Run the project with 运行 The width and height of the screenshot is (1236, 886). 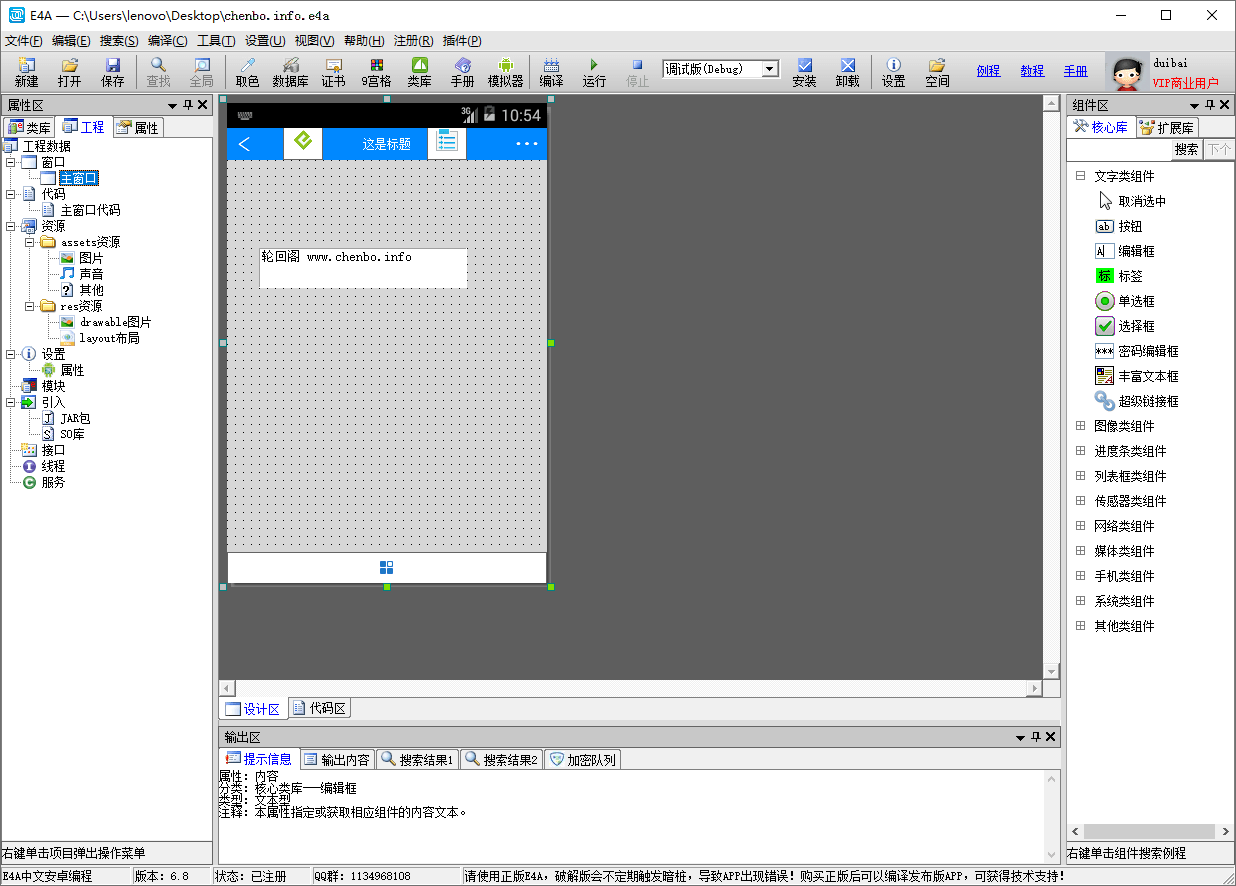(x=594, y=72)
